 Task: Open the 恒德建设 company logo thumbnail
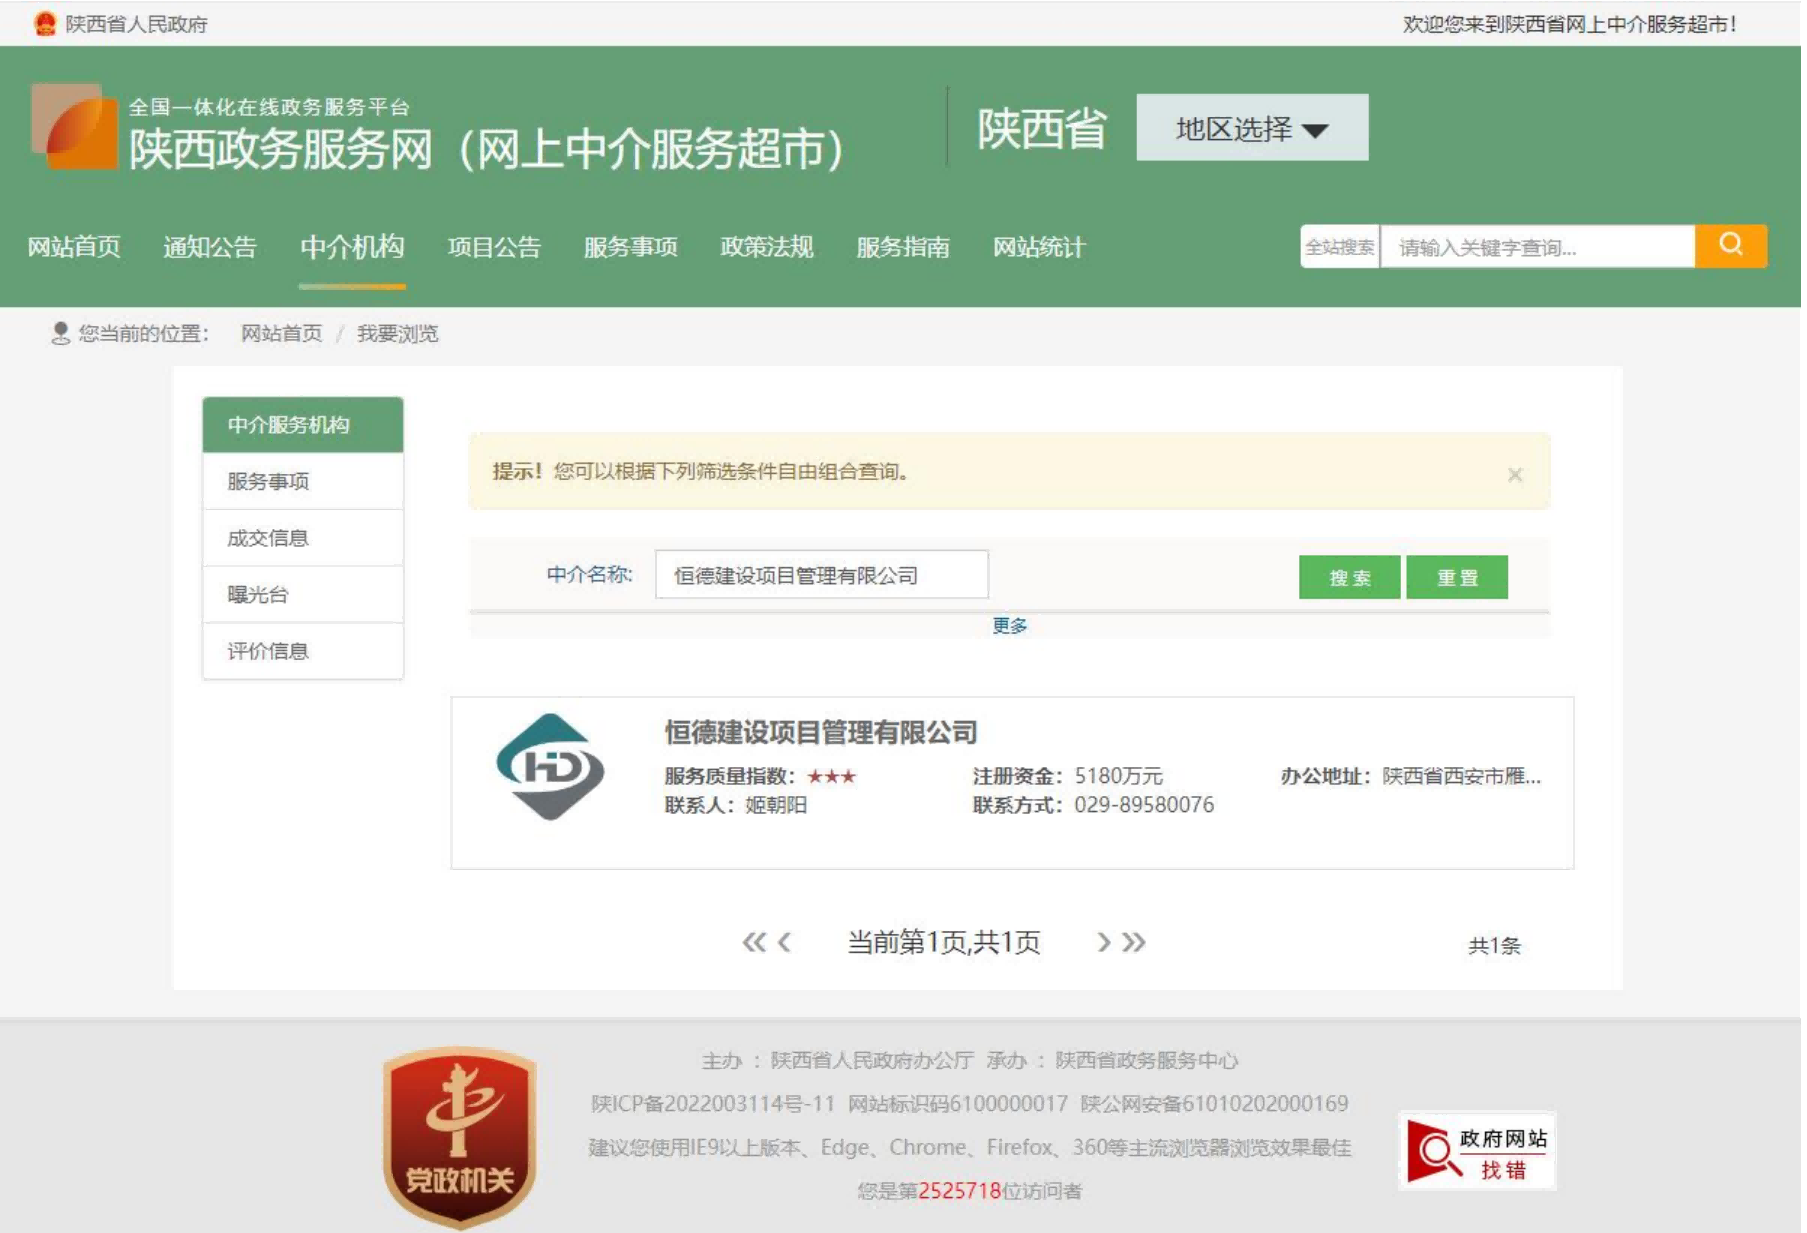point(551,768)
